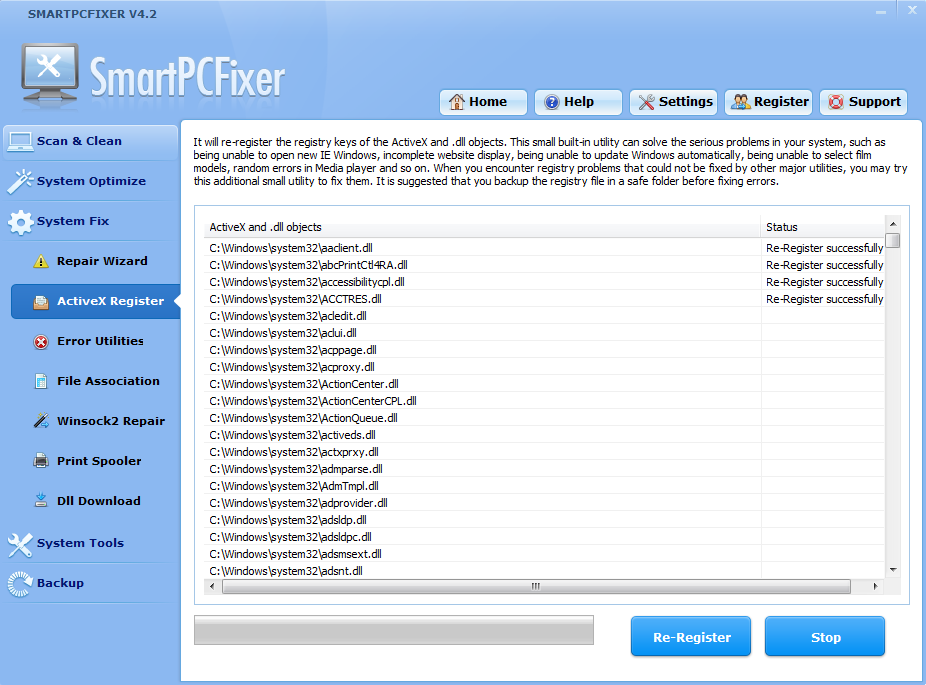Click the System Fix gear icon
This screenshot has width=926, height=685.
click(21, 222)
